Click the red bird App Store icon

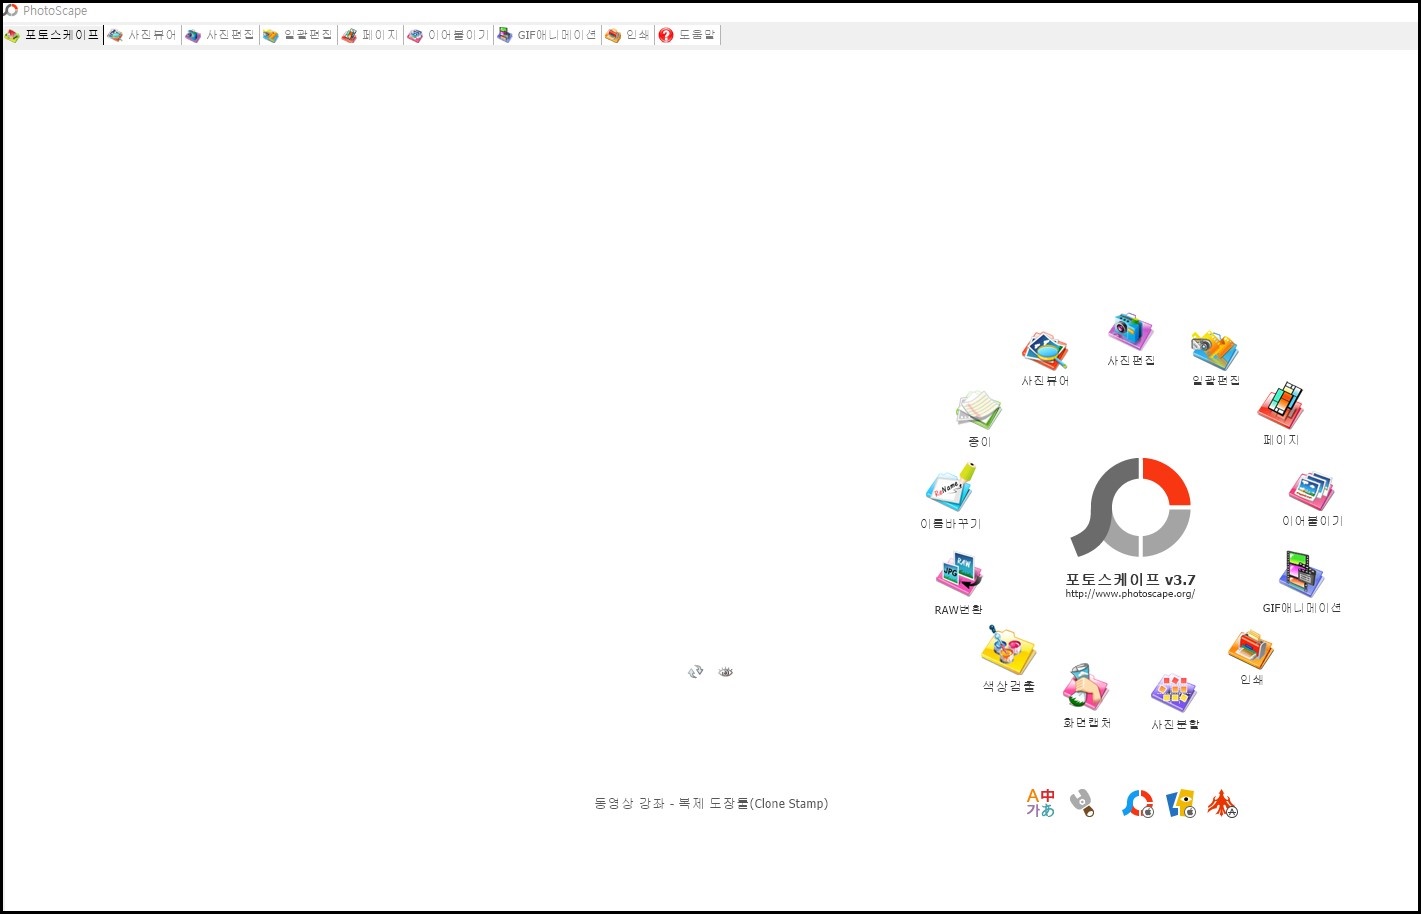[1222, 804]
